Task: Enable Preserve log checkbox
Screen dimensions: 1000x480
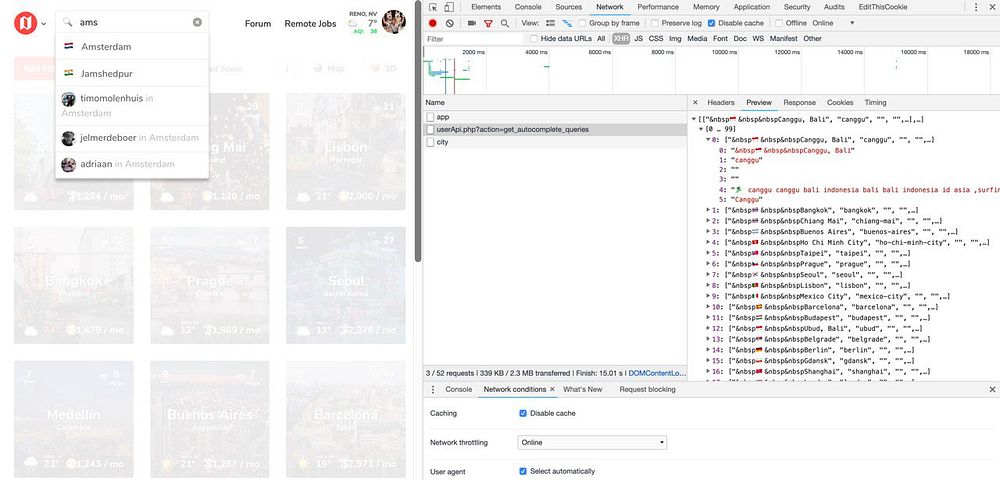Action: coord(655,23)
